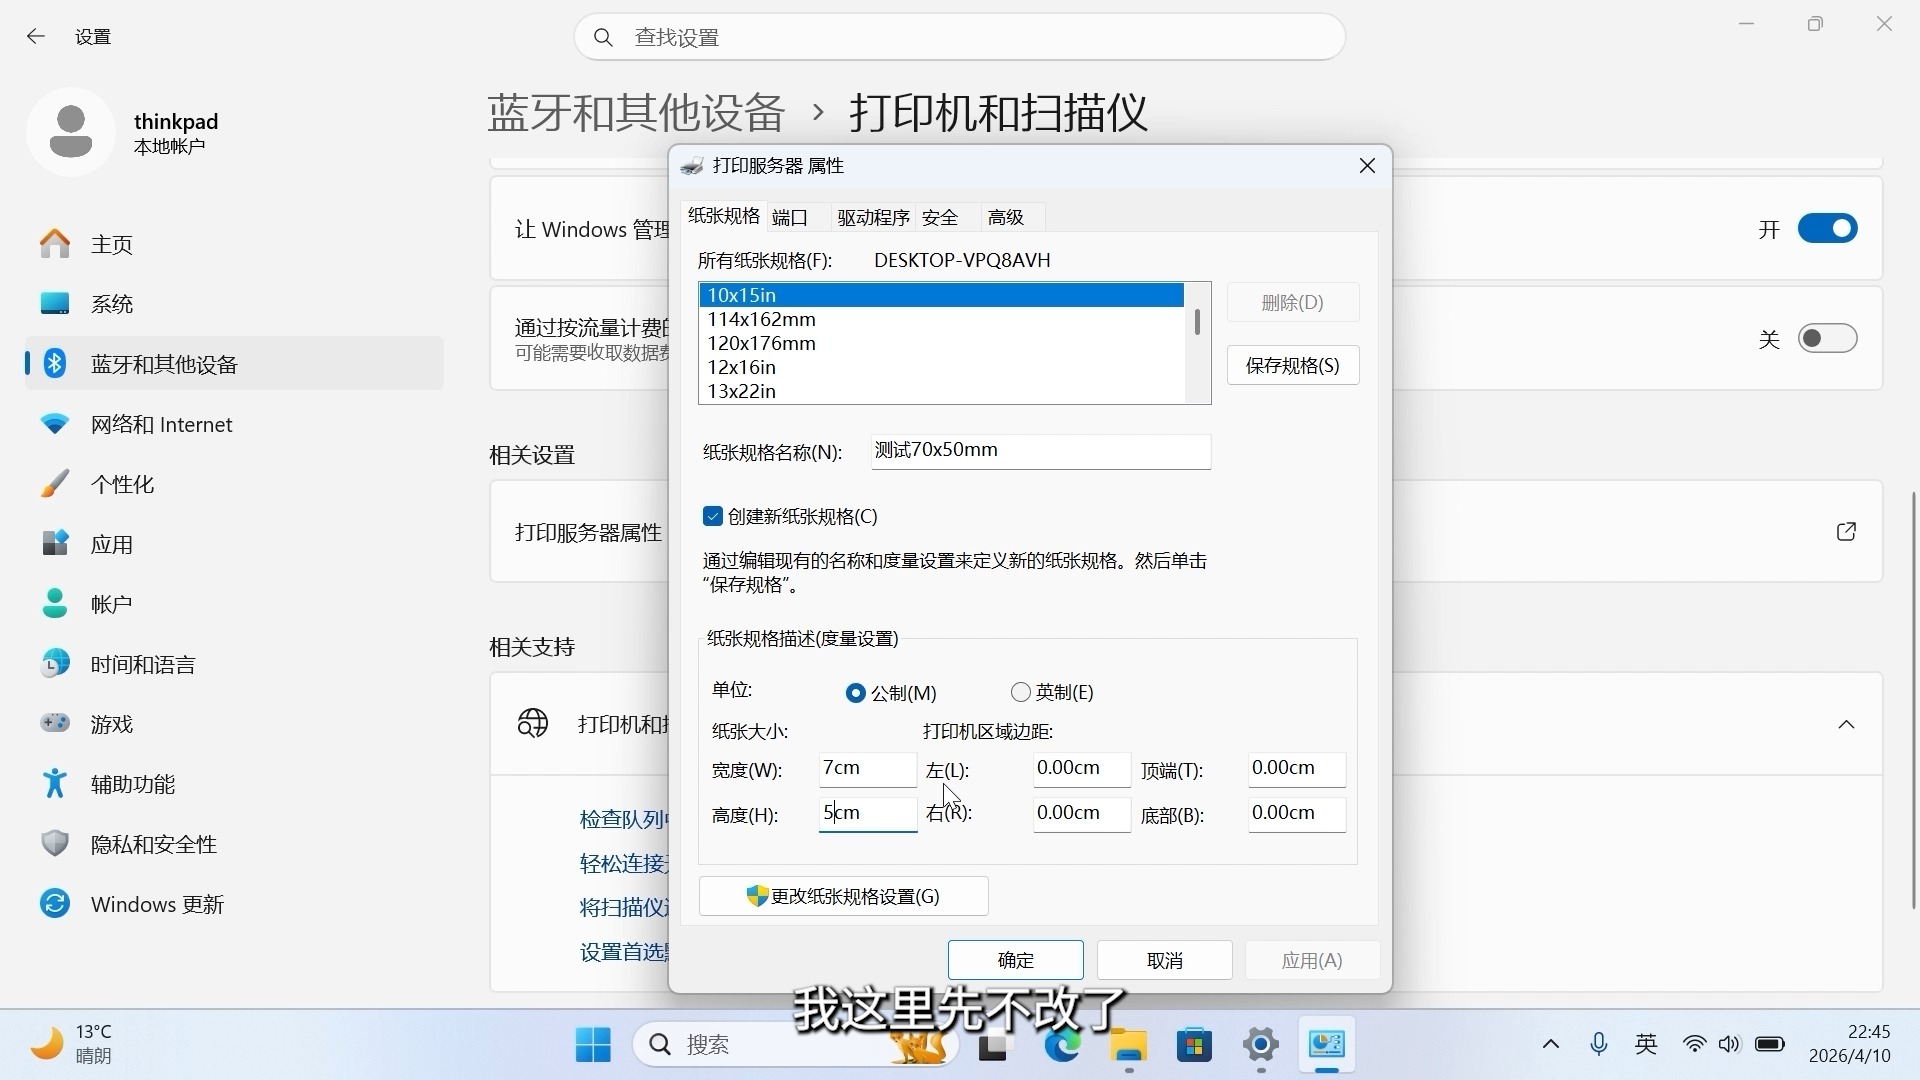Open the shield icon for 隐私和安全性
The height and width of the screenshot is (1080, 1920).
(x=55, y=844)
